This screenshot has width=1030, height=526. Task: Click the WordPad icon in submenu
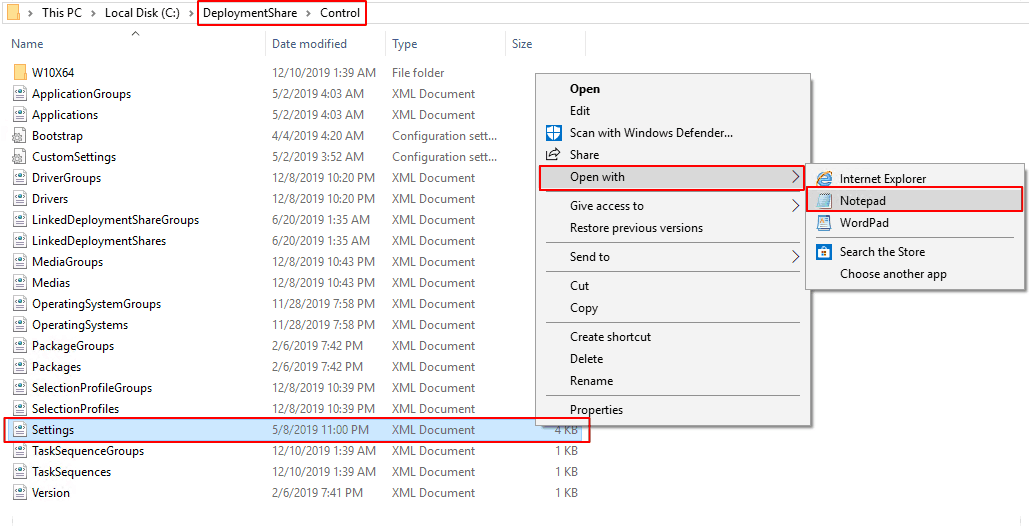click(x=824, y=223)
